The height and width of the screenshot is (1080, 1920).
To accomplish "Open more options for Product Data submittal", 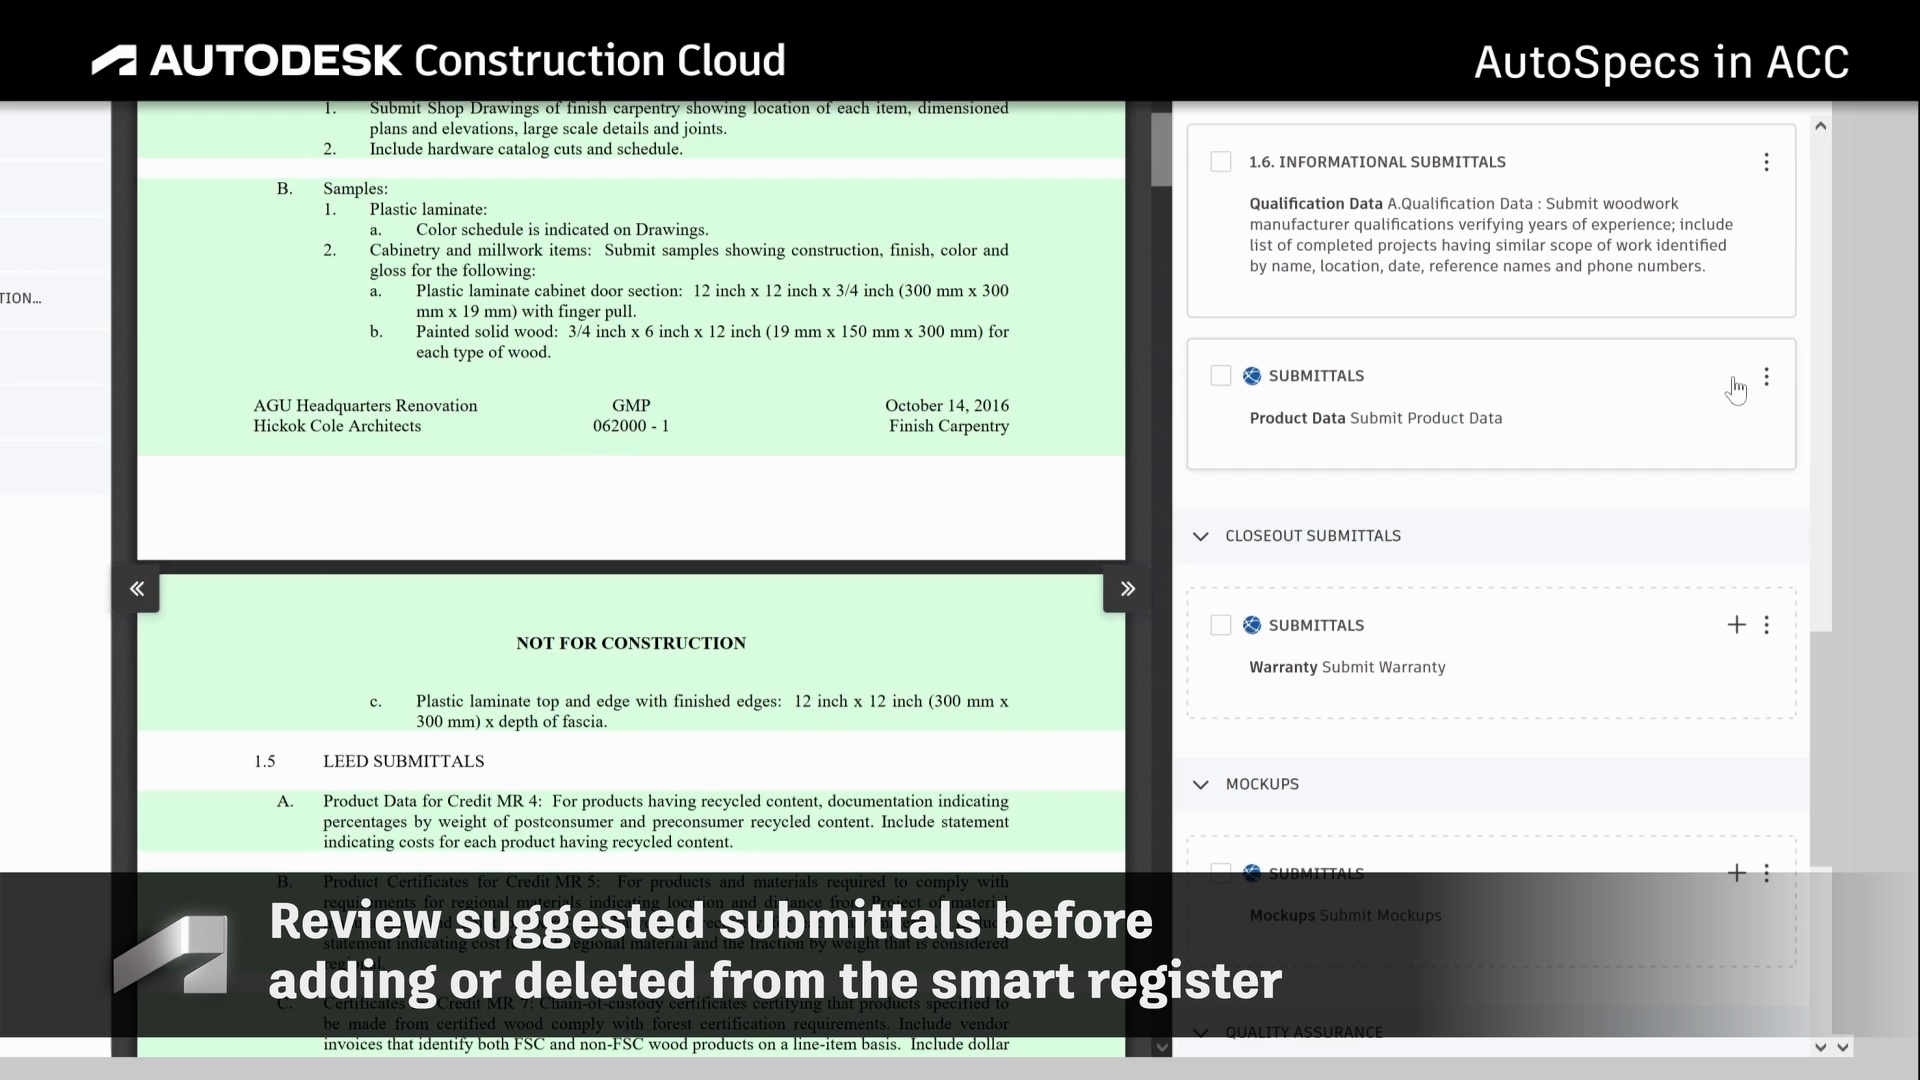I will point(1766,377).
